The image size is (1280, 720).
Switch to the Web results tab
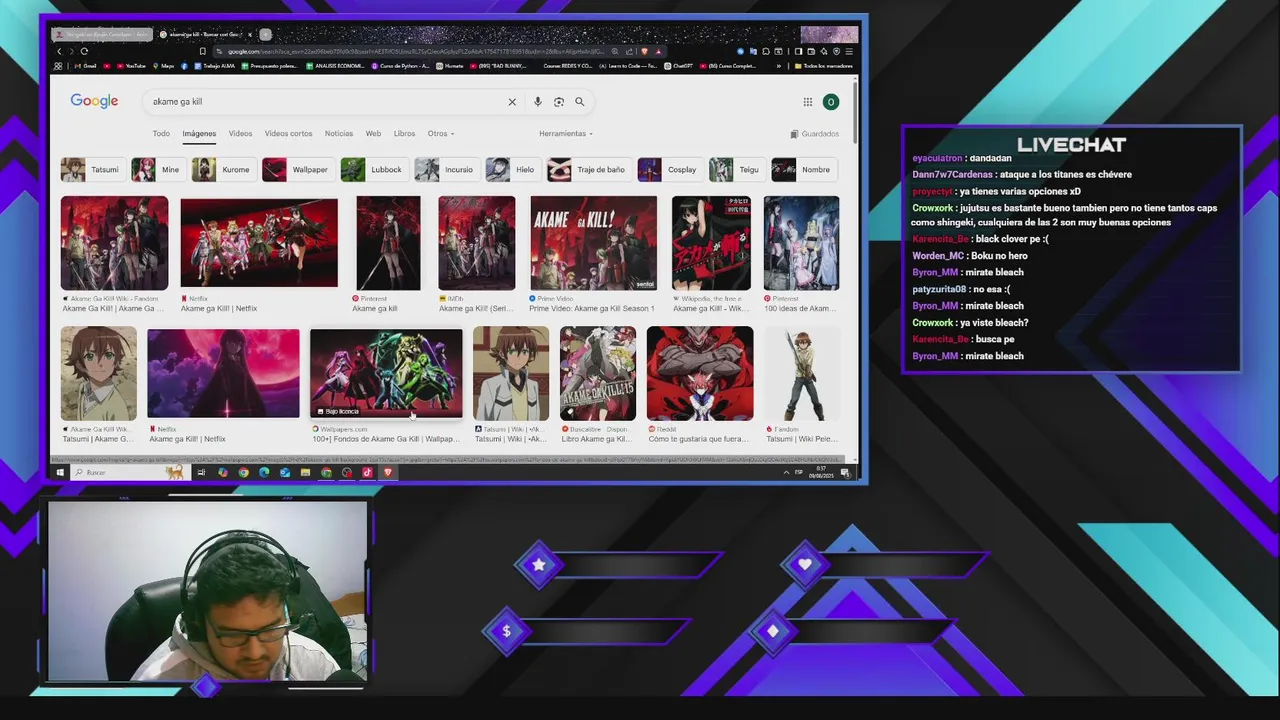point(373,134)
